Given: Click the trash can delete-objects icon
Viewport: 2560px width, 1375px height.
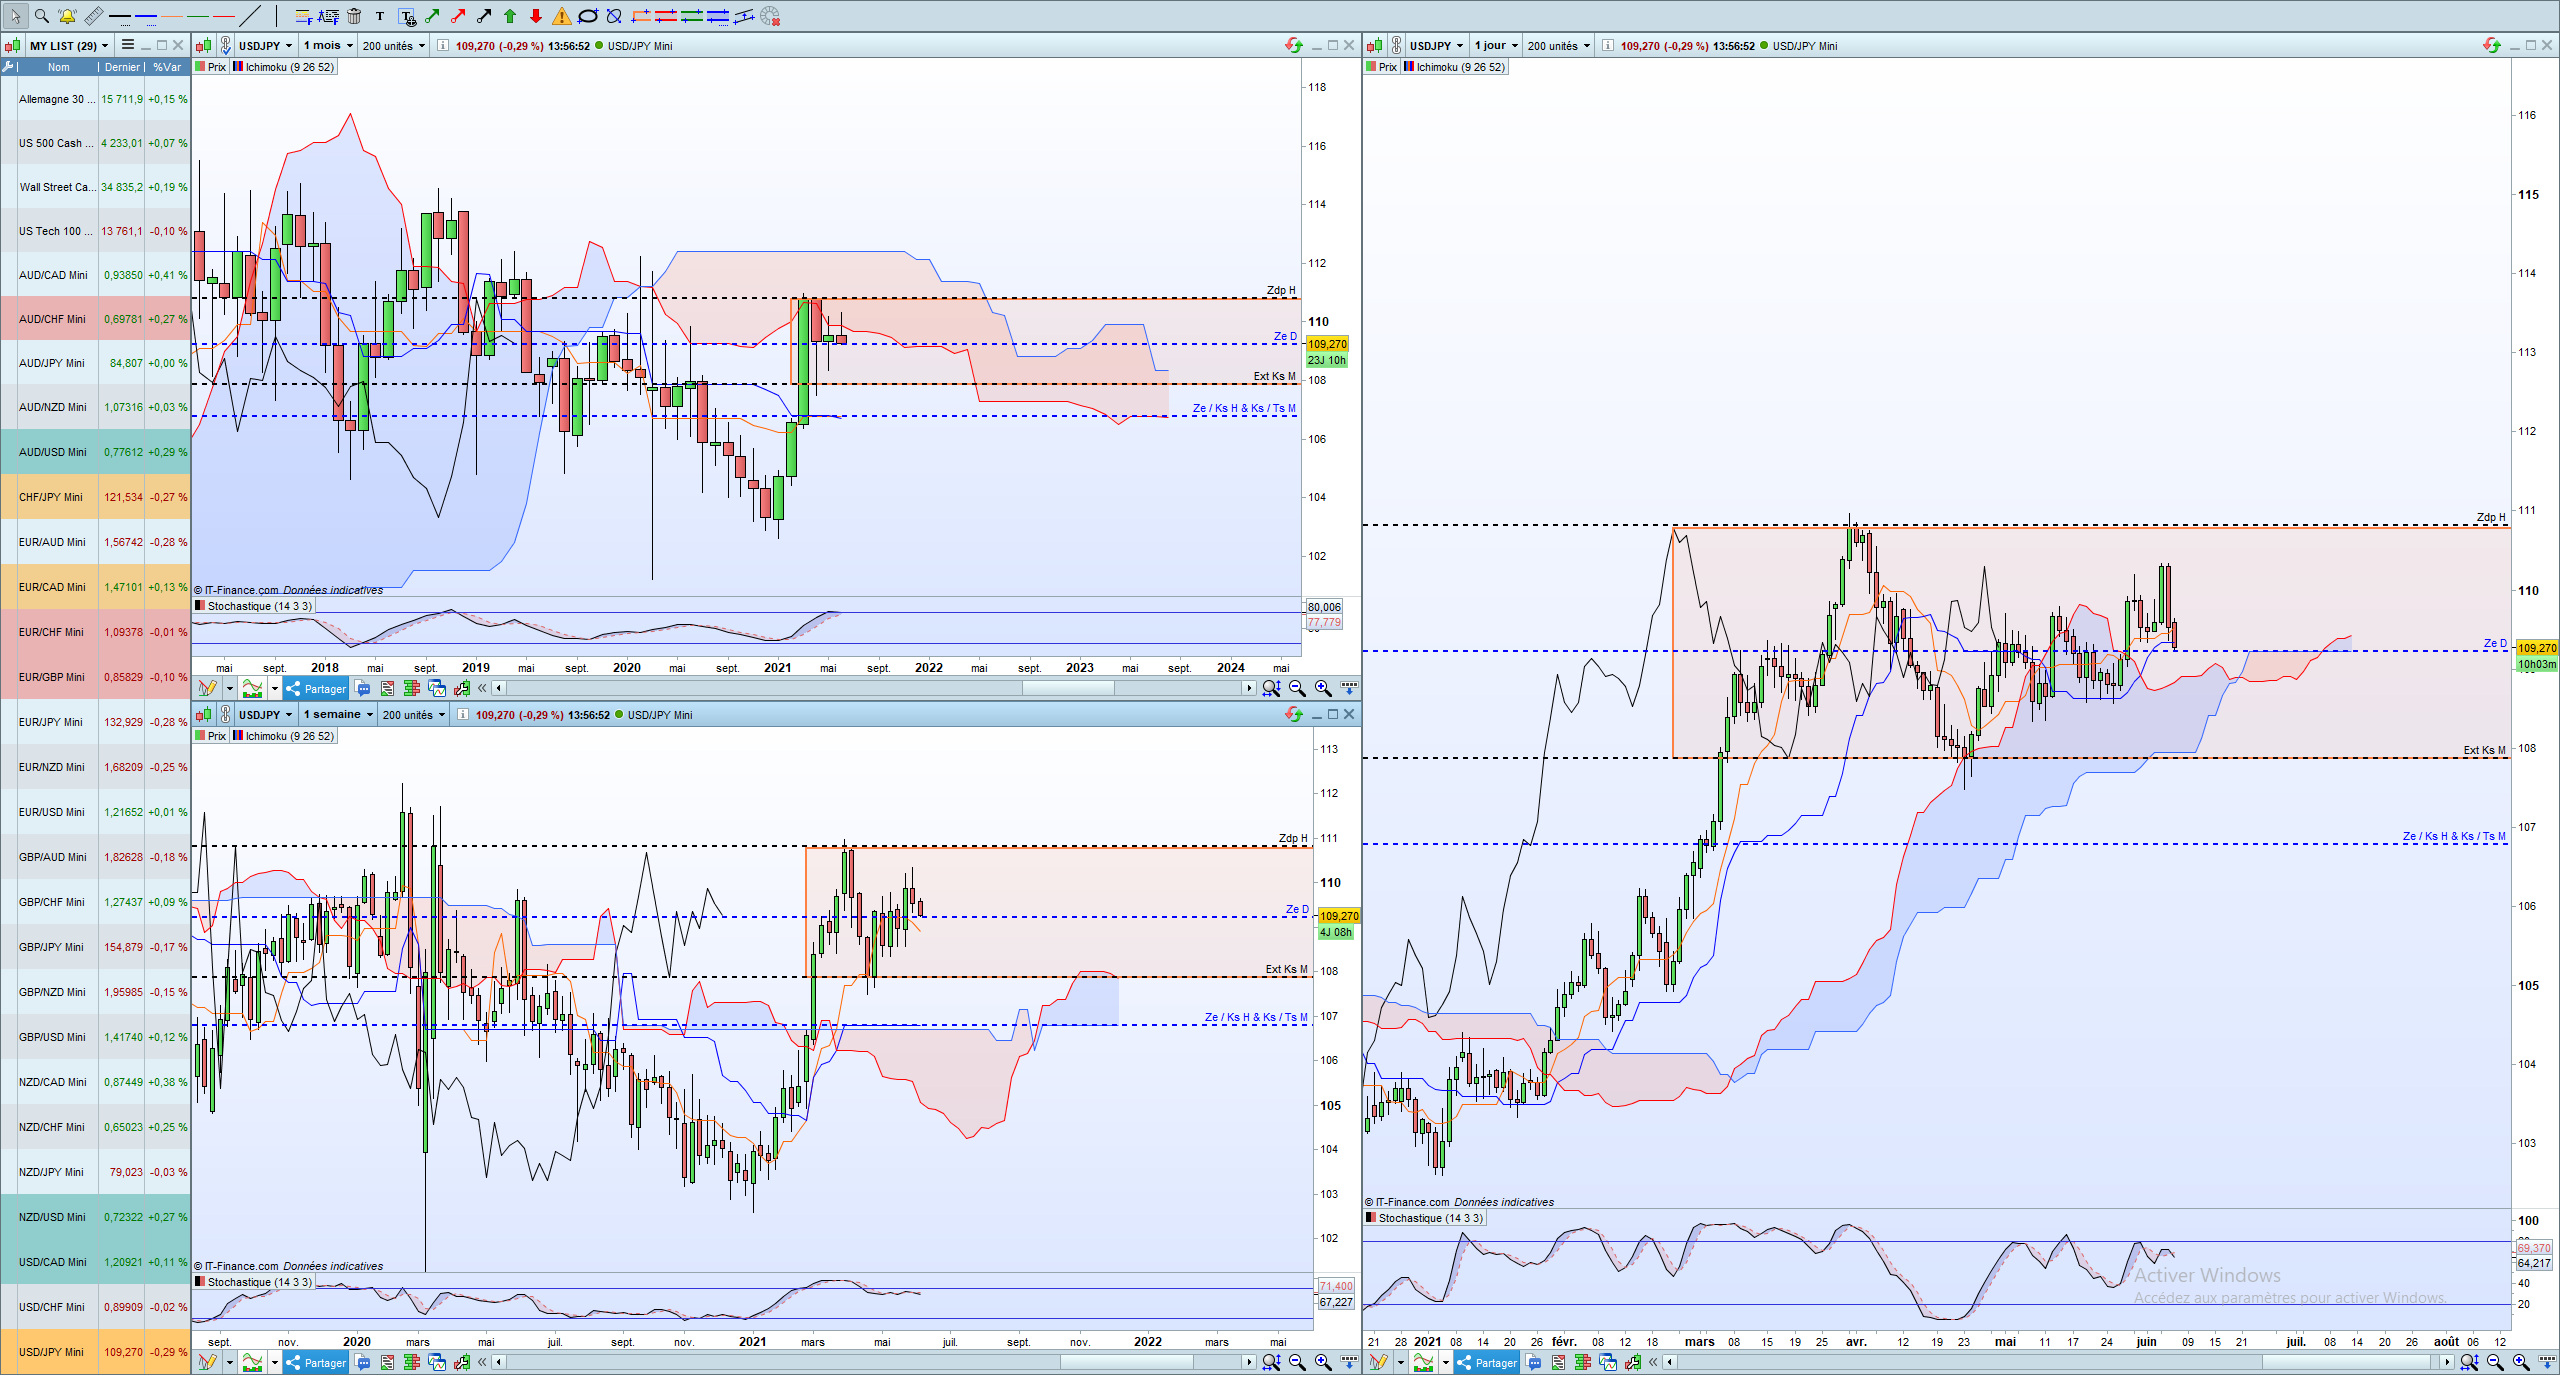Looking at the screenshot, I should pos(354,16).
